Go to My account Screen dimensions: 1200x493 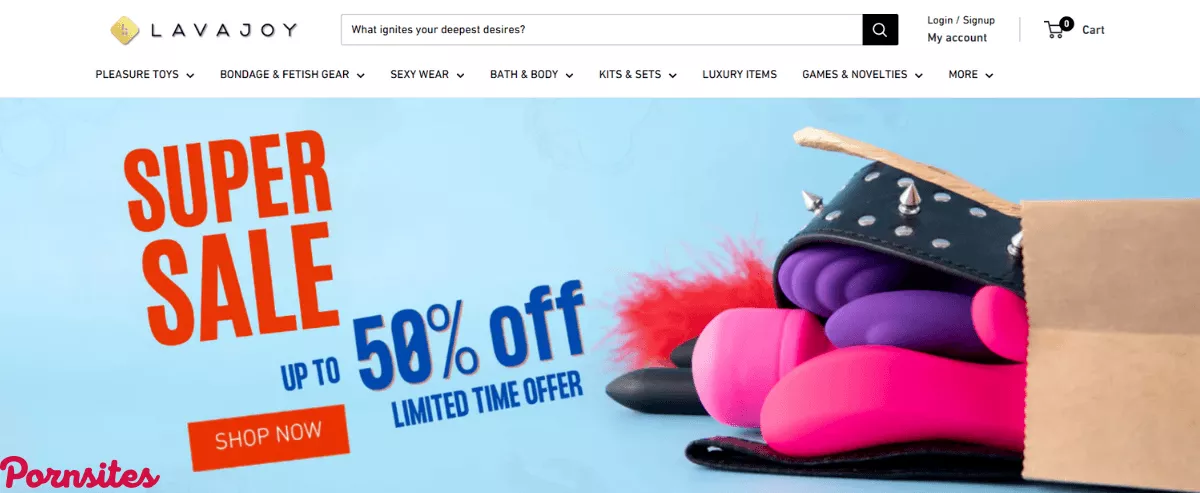tap(957, 38)
